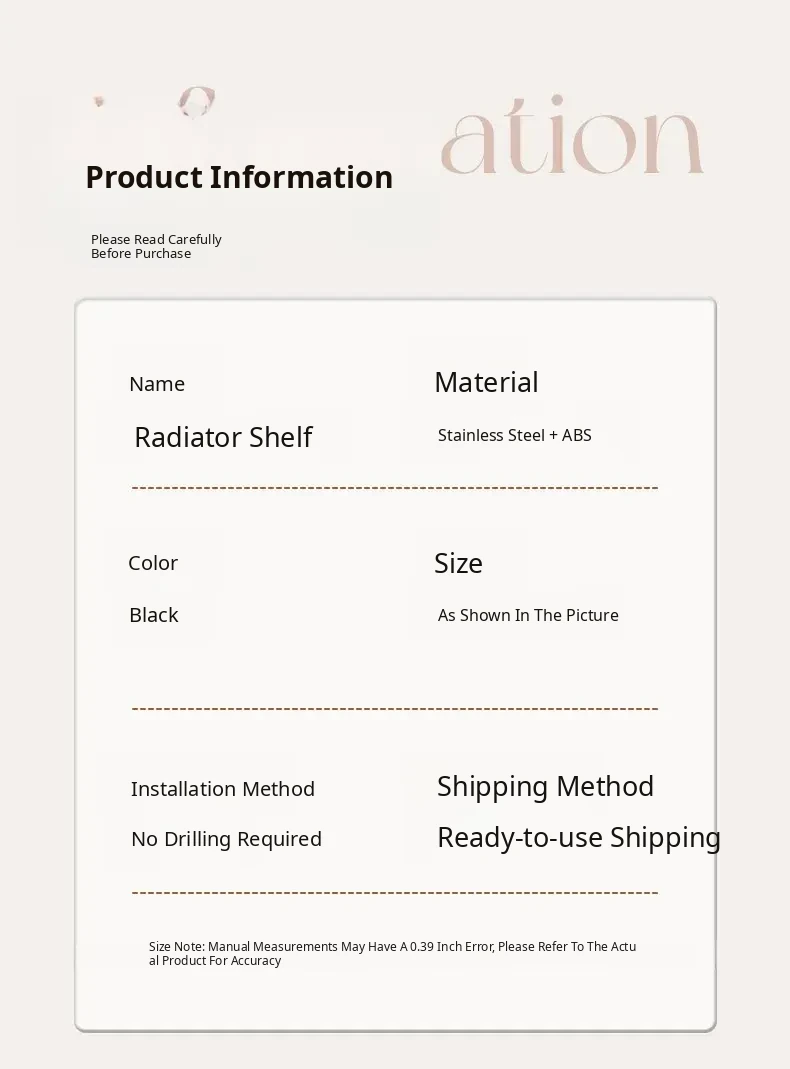790x1069 pixels.
Task: Click the dashed divider below Black
Action: [395, 709]
